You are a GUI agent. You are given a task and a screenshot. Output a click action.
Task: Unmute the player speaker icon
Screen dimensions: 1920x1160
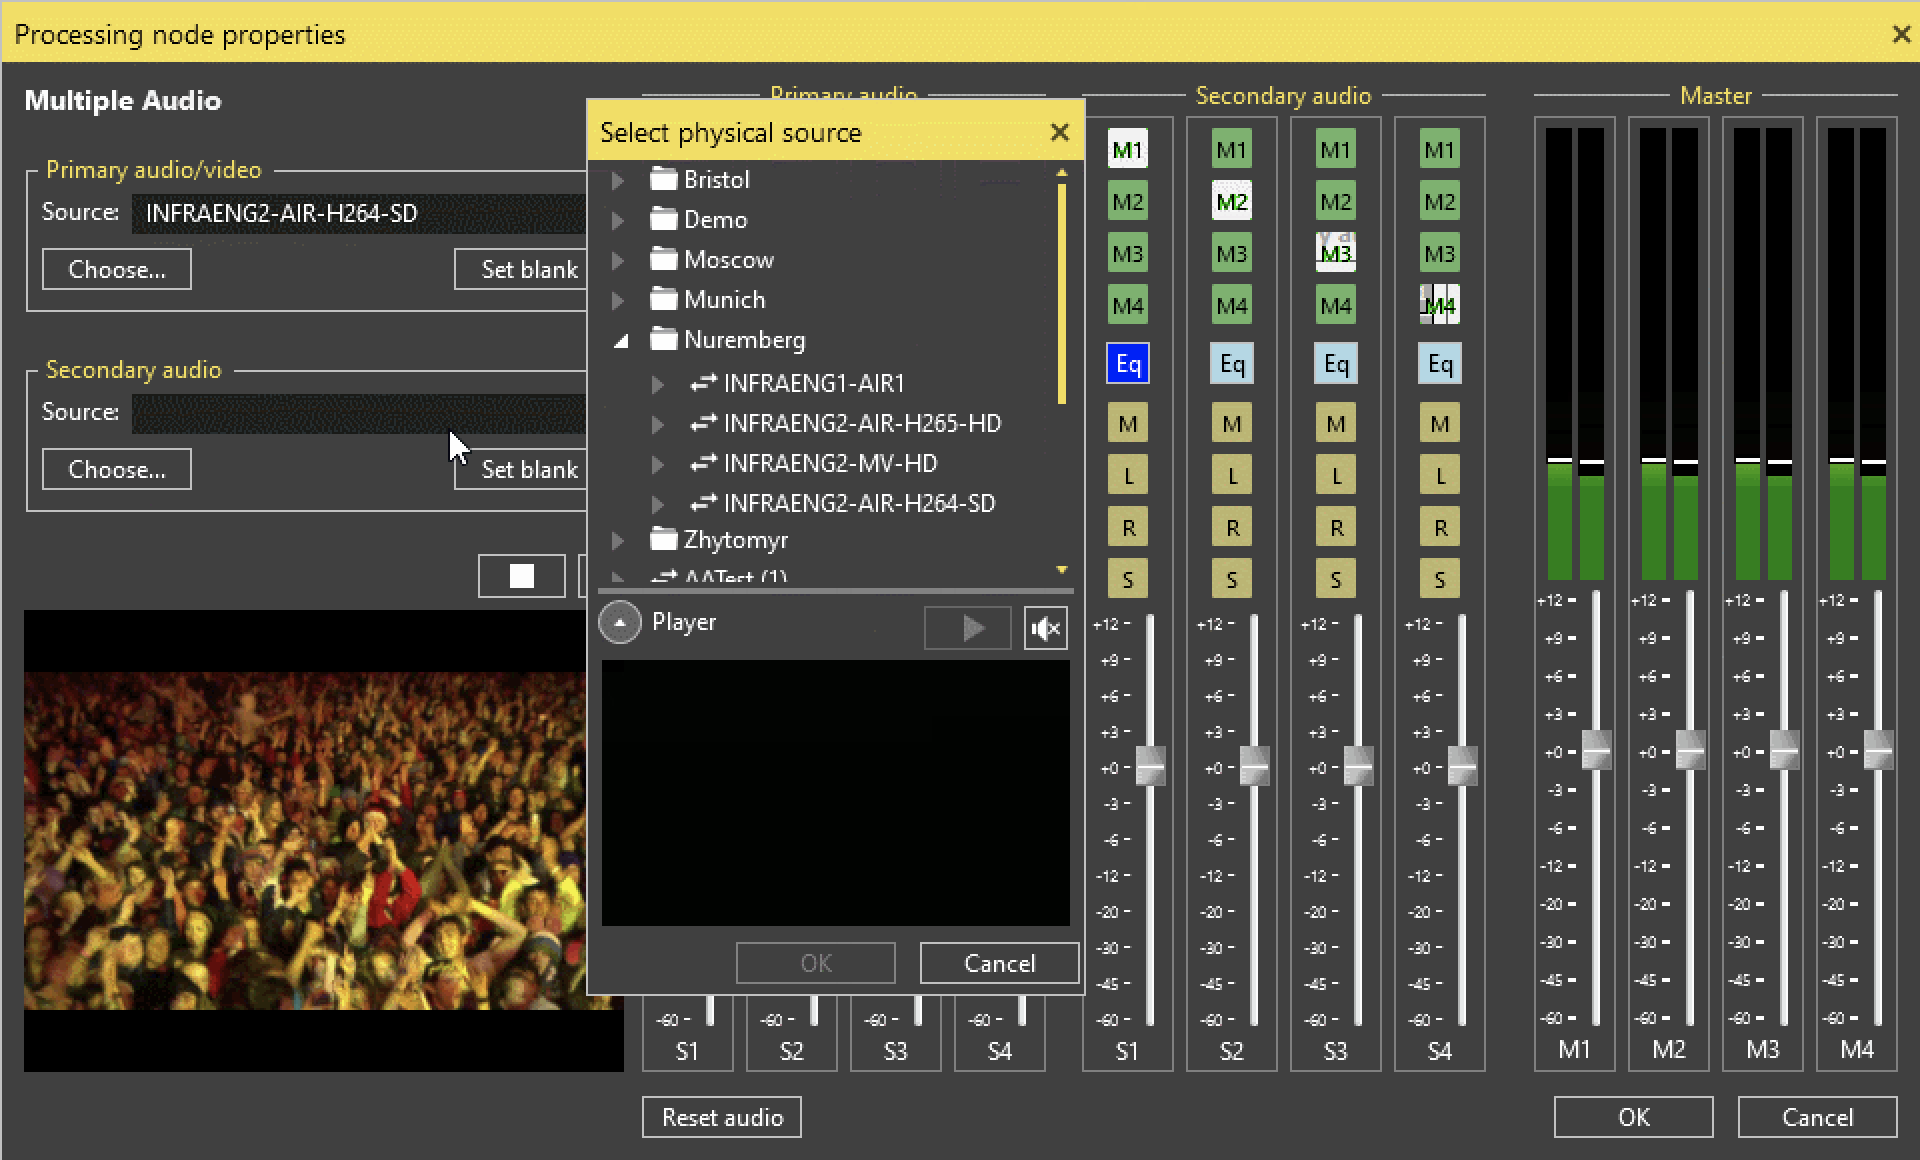(1045, 628)
